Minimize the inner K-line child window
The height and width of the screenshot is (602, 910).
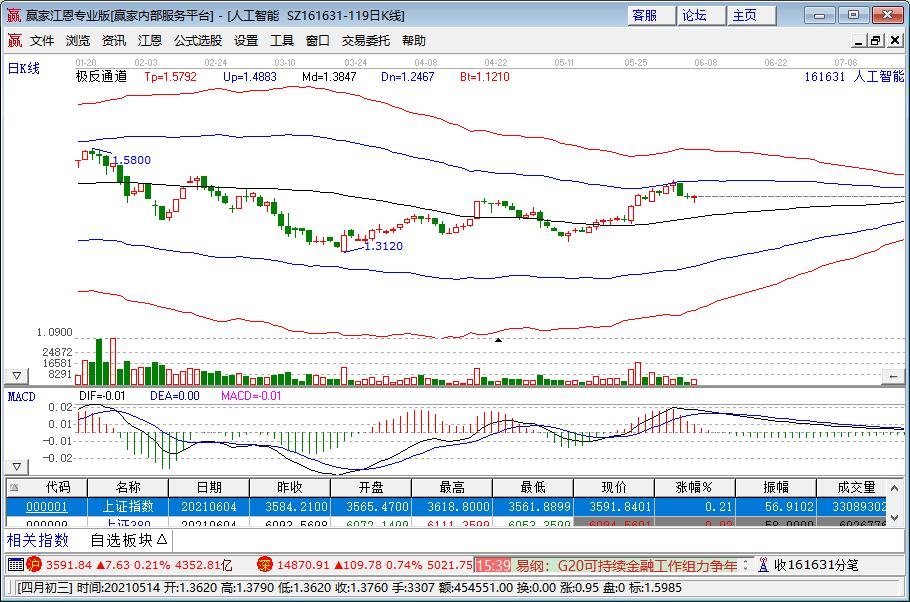(860, 41)
